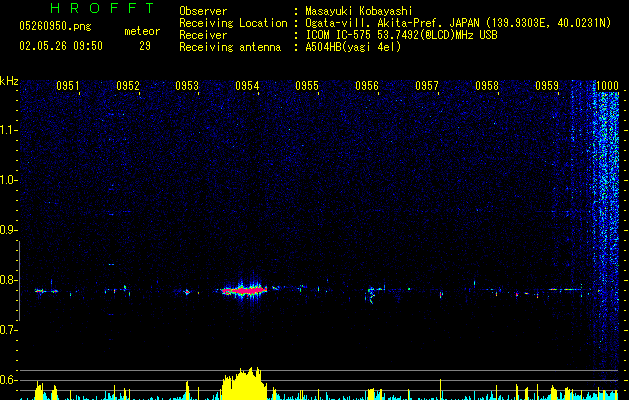629x400 pixels.
Task: Click the 0.9 kHz frequency axis label
Action: click(x=8, y=230)
